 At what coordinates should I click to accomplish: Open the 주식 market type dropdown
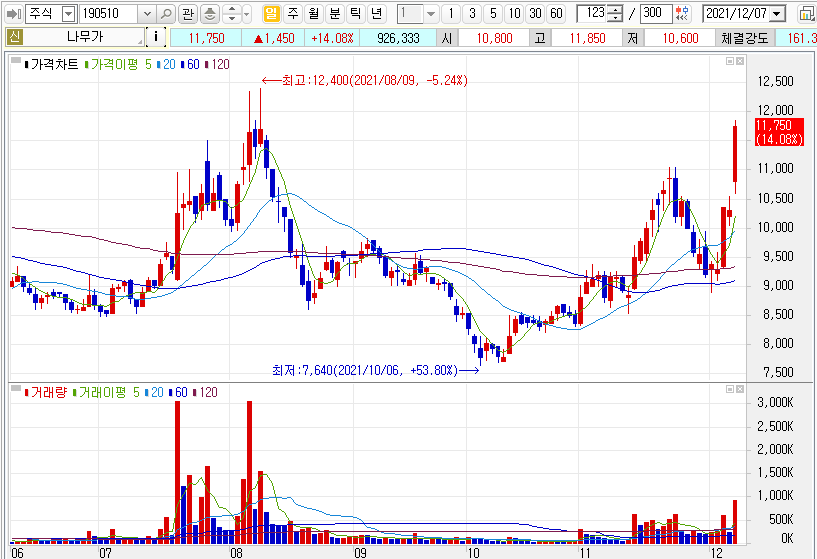(x=68, y=14)
